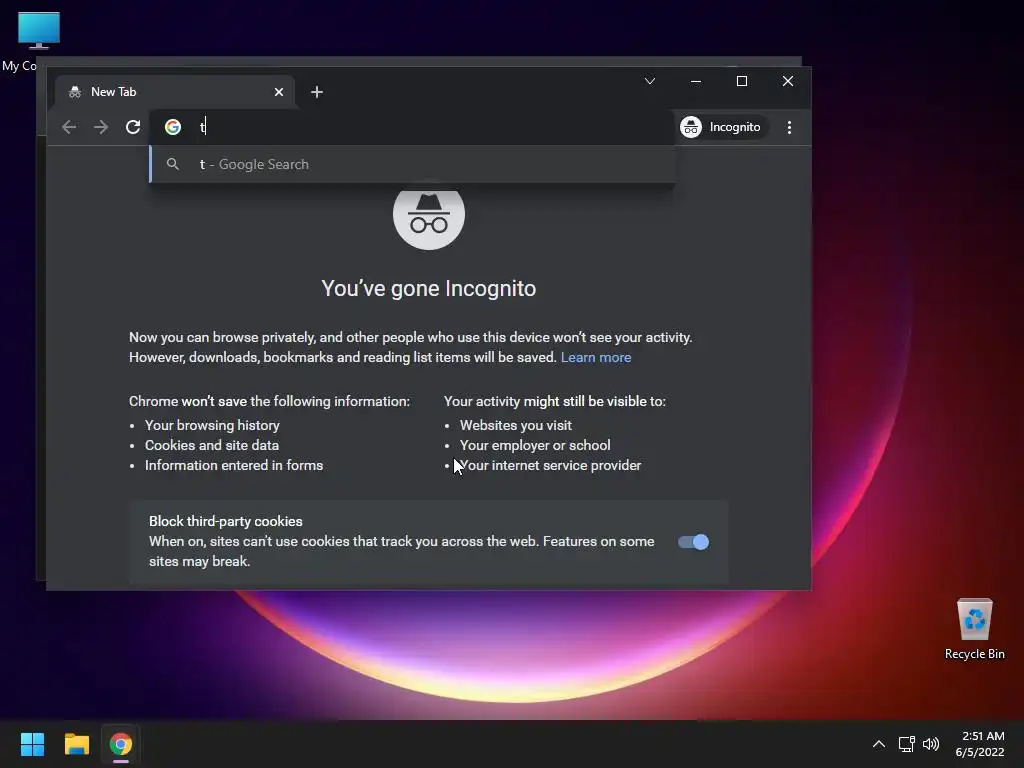Screen dimensions: 1024x768
Task: Show hidden system tray icons
Action: pos(879,744)
